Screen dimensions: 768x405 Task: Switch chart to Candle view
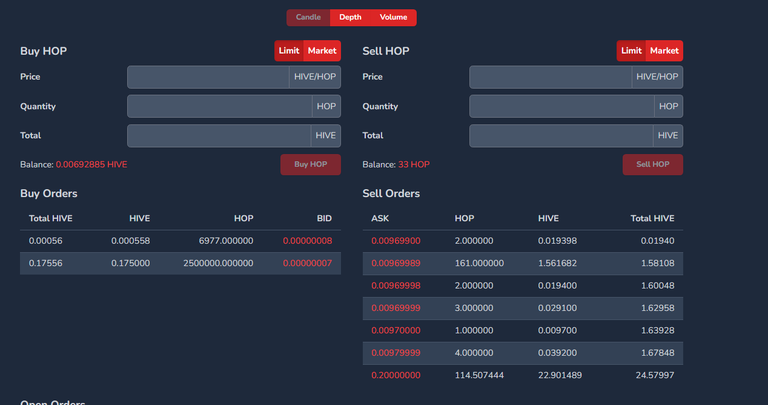pos(308,17)
